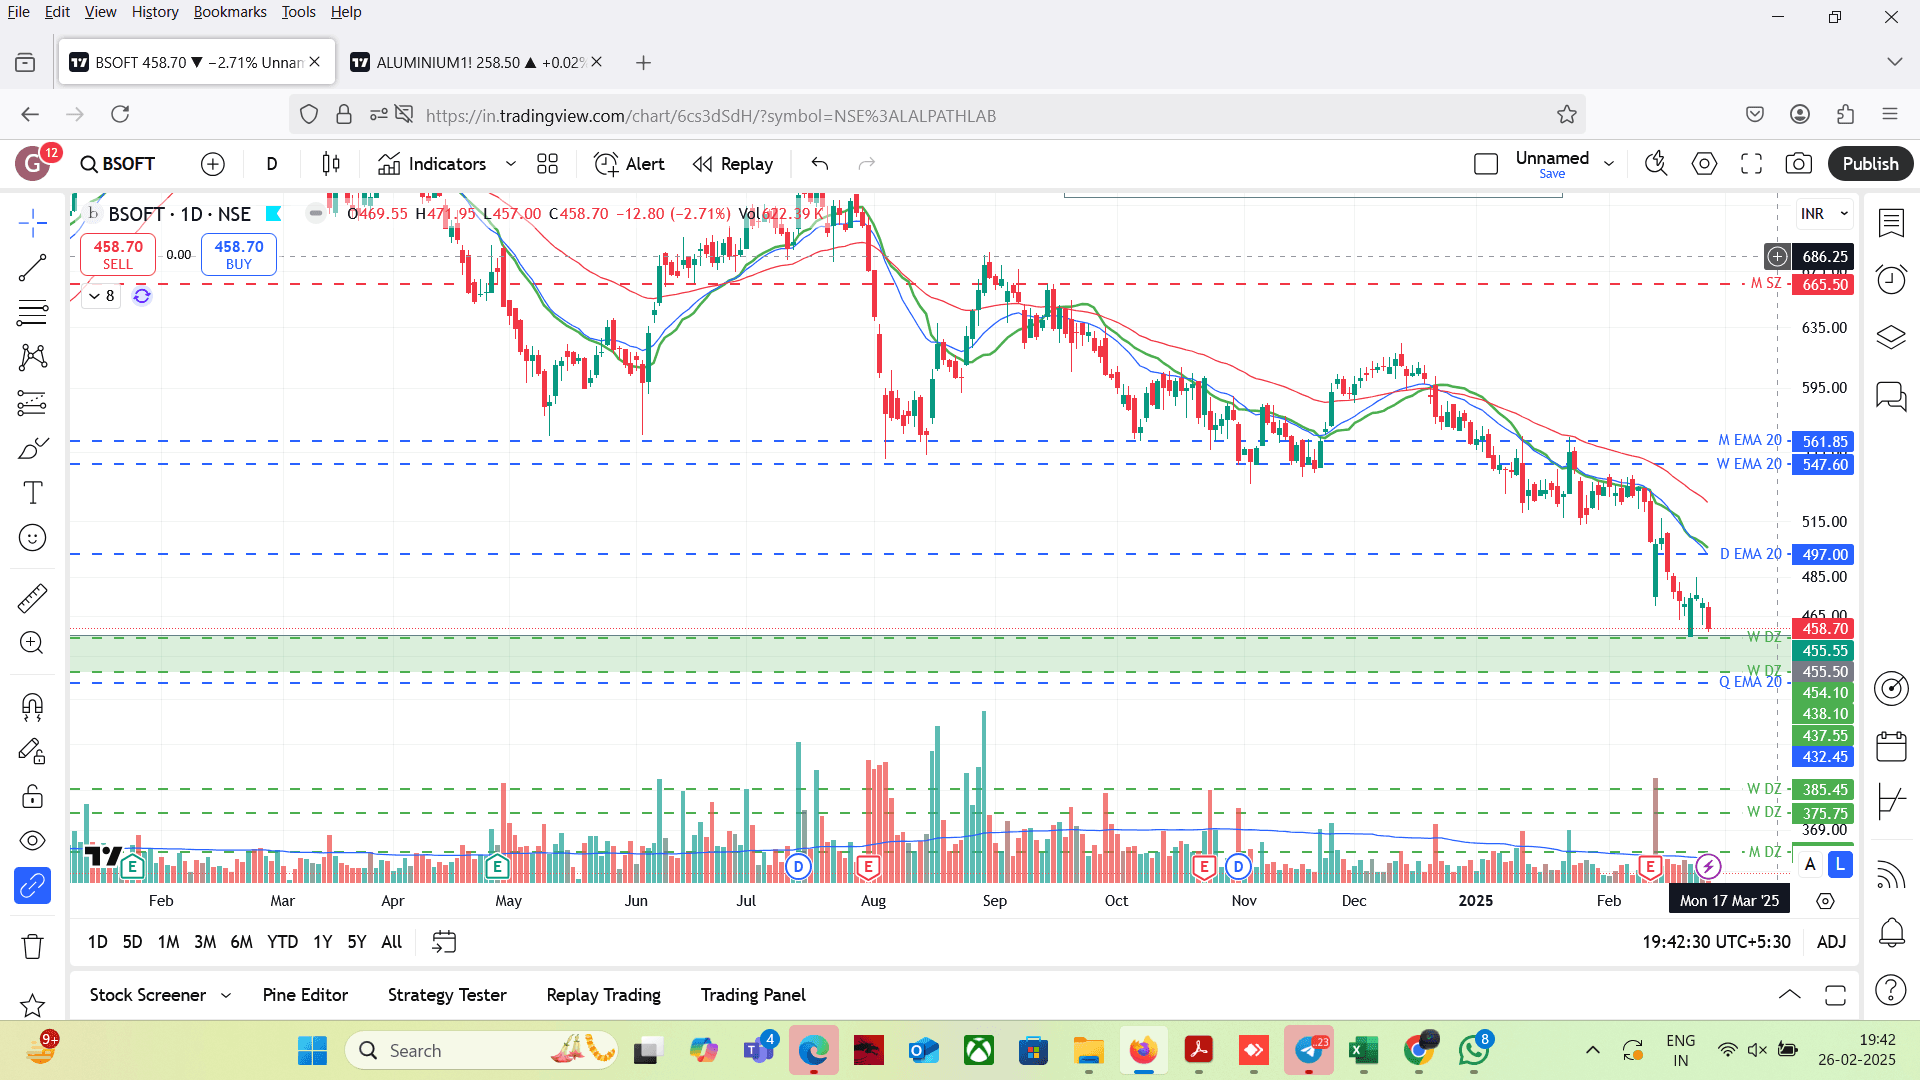Open Excel from the taskbar

[1363, 1051]
